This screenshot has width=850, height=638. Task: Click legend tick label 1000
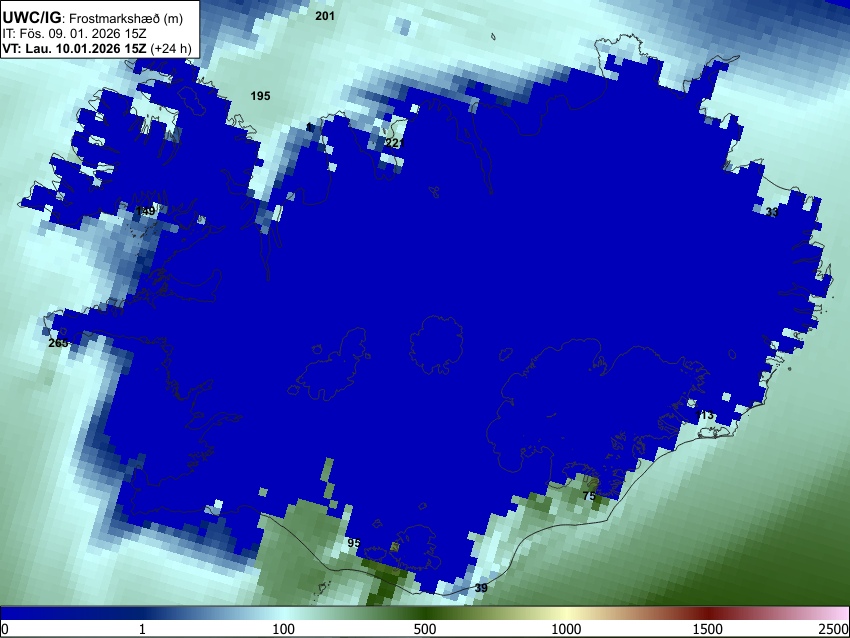(566, 629)
